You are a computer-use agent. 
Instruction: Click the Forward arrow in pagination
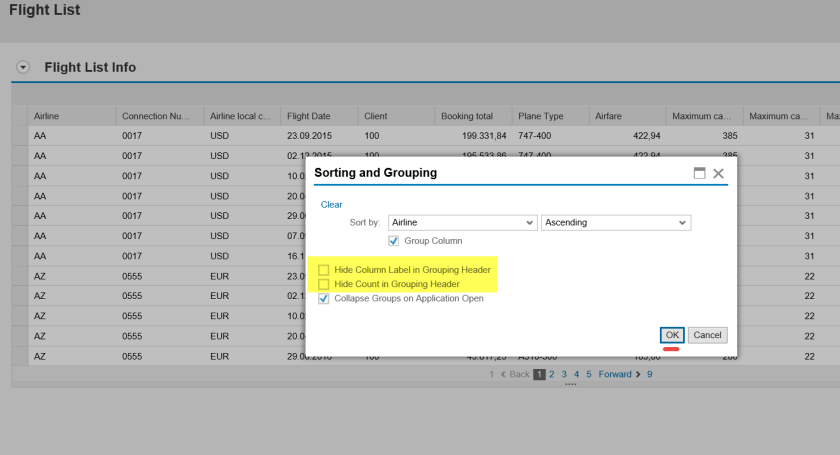[x=638, y=374]
